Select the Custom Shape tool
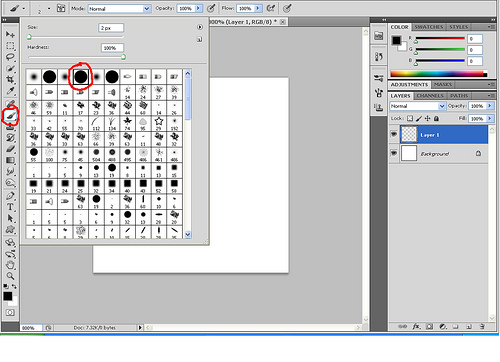Viewport: 500px width, 362px height. pos(10,229)
